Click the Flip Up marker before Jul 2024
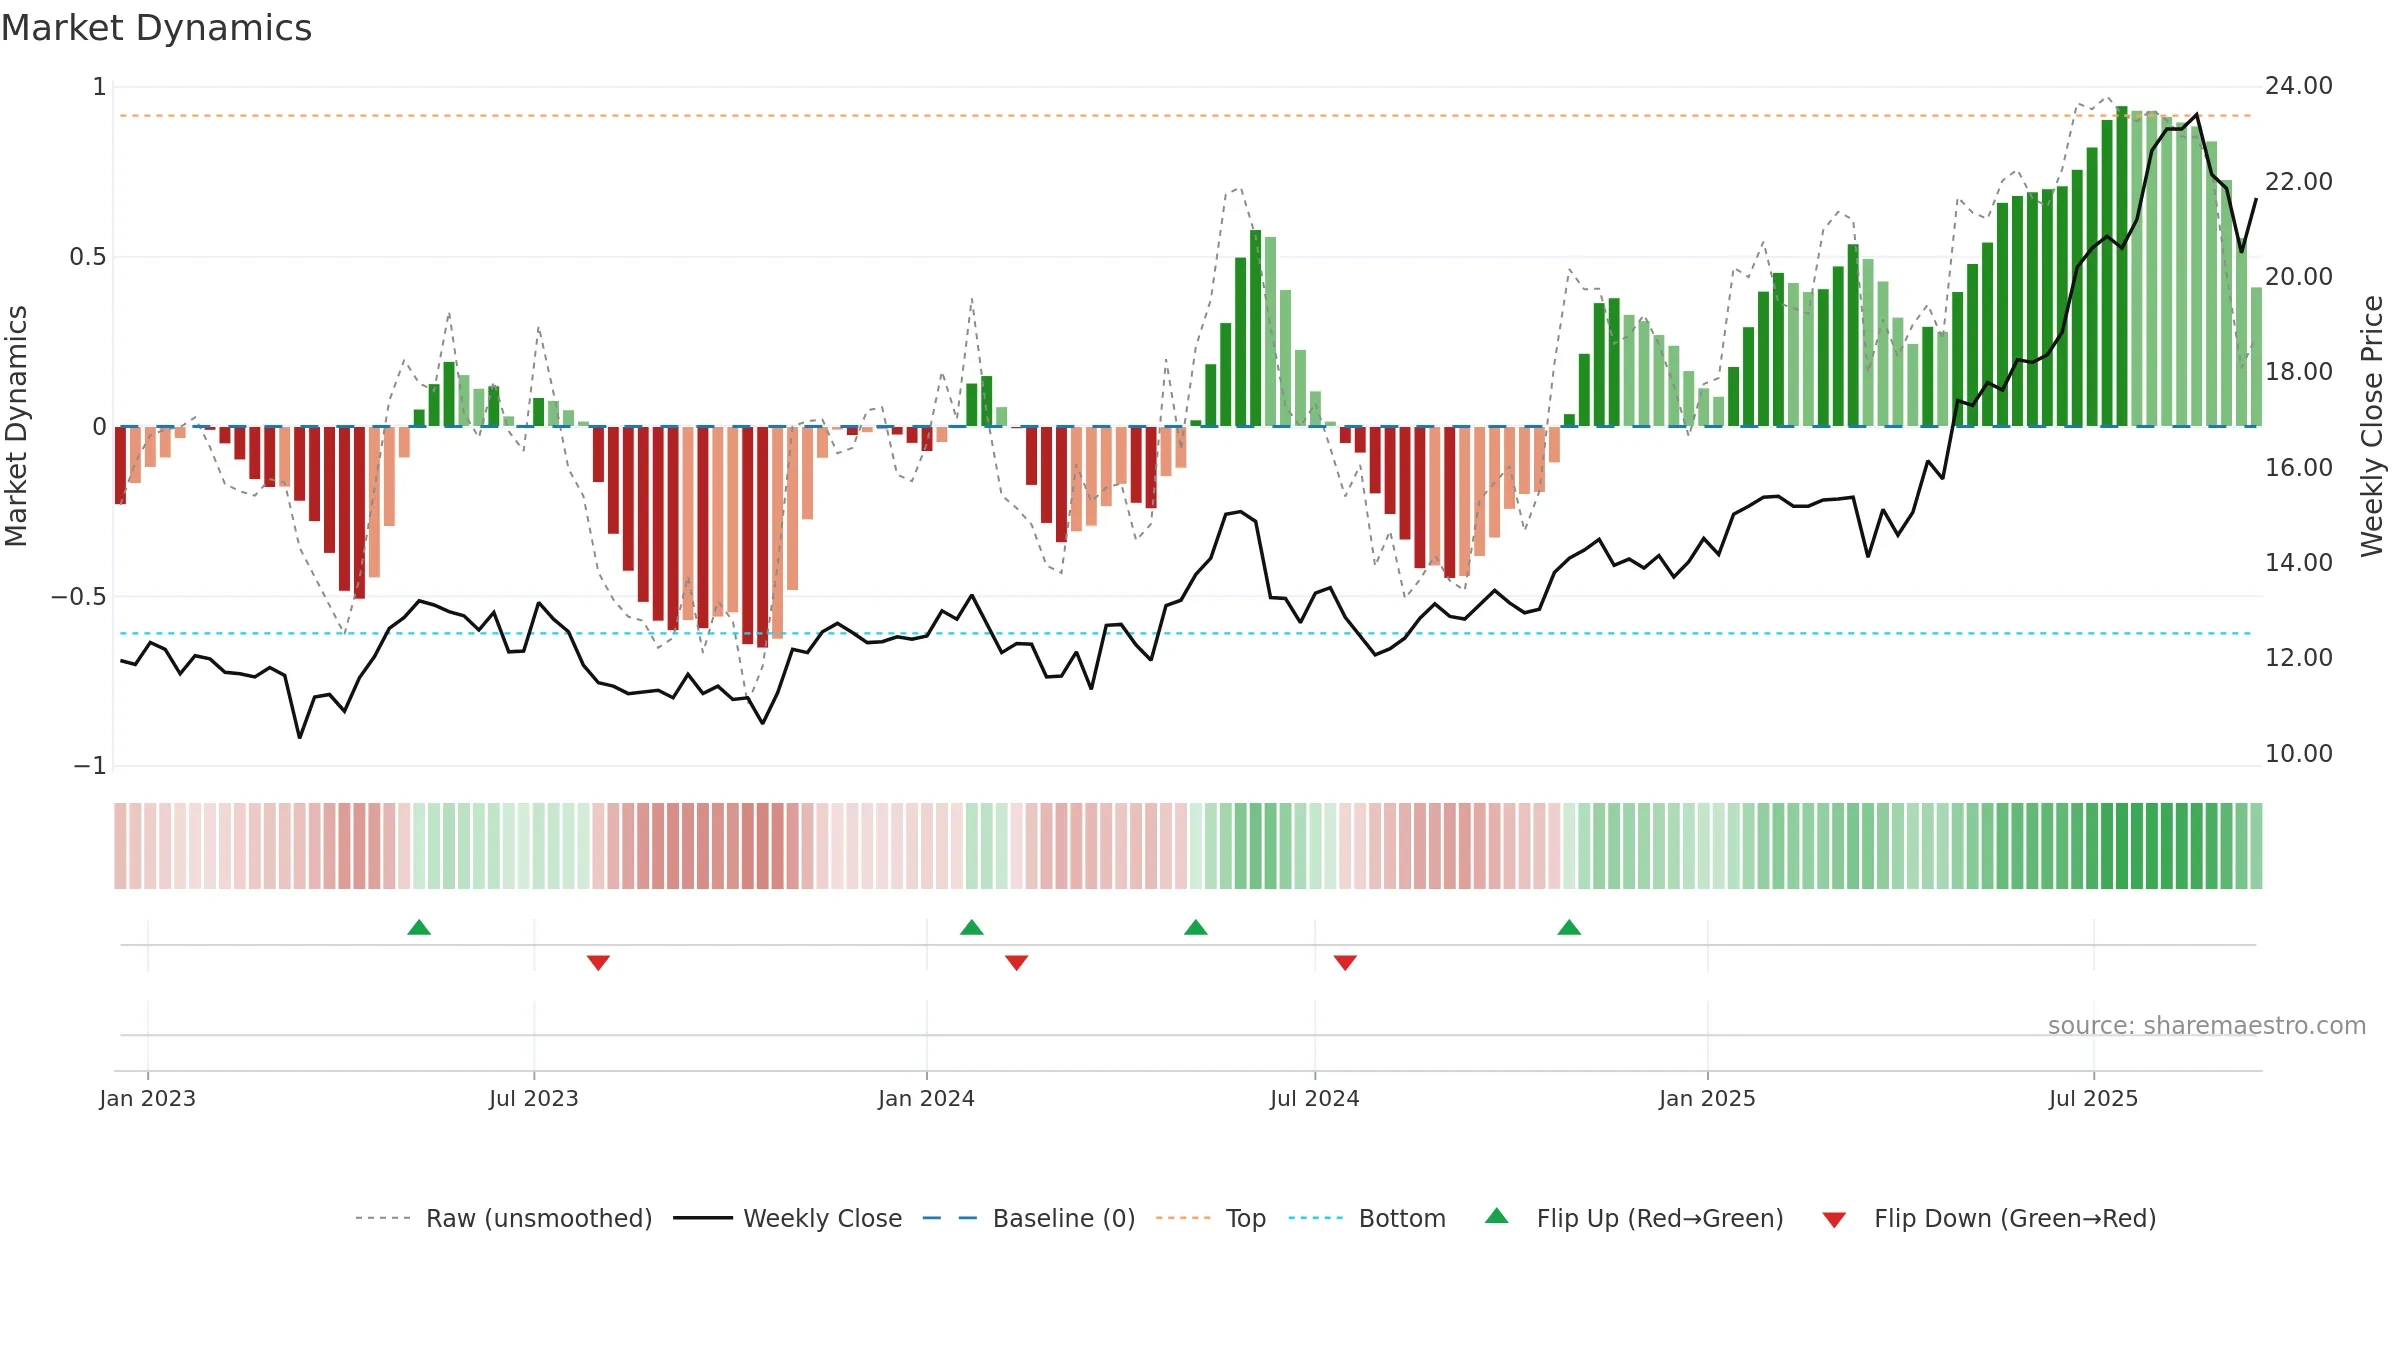The height and width of the screenshot is (1350, 2400). coord(1196,927)
